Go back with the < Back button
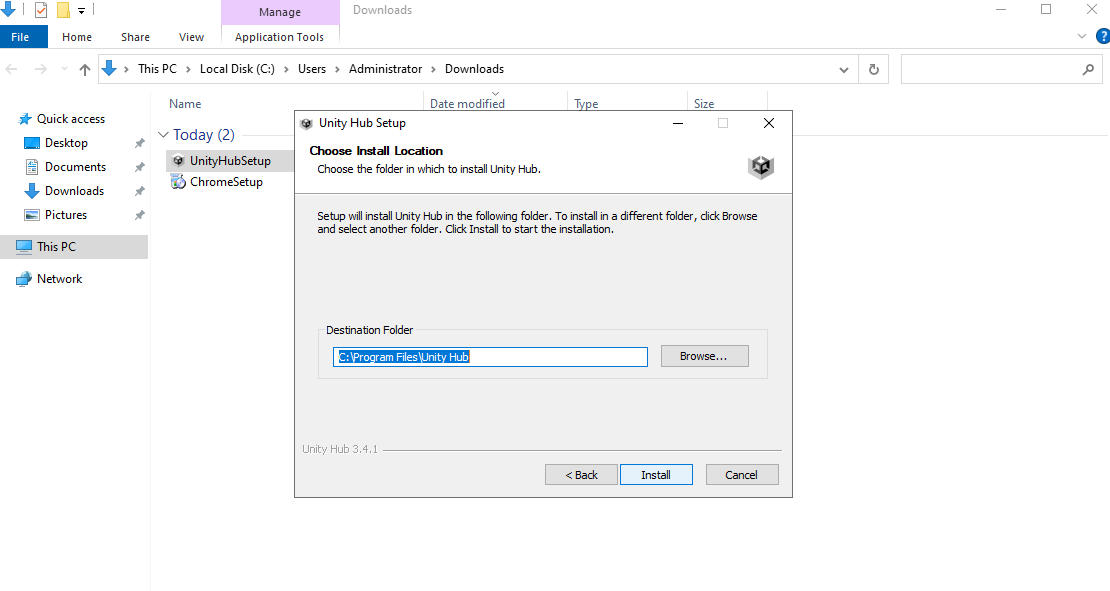The width and height of the screenshot is (1110, 591). [581, 475]
